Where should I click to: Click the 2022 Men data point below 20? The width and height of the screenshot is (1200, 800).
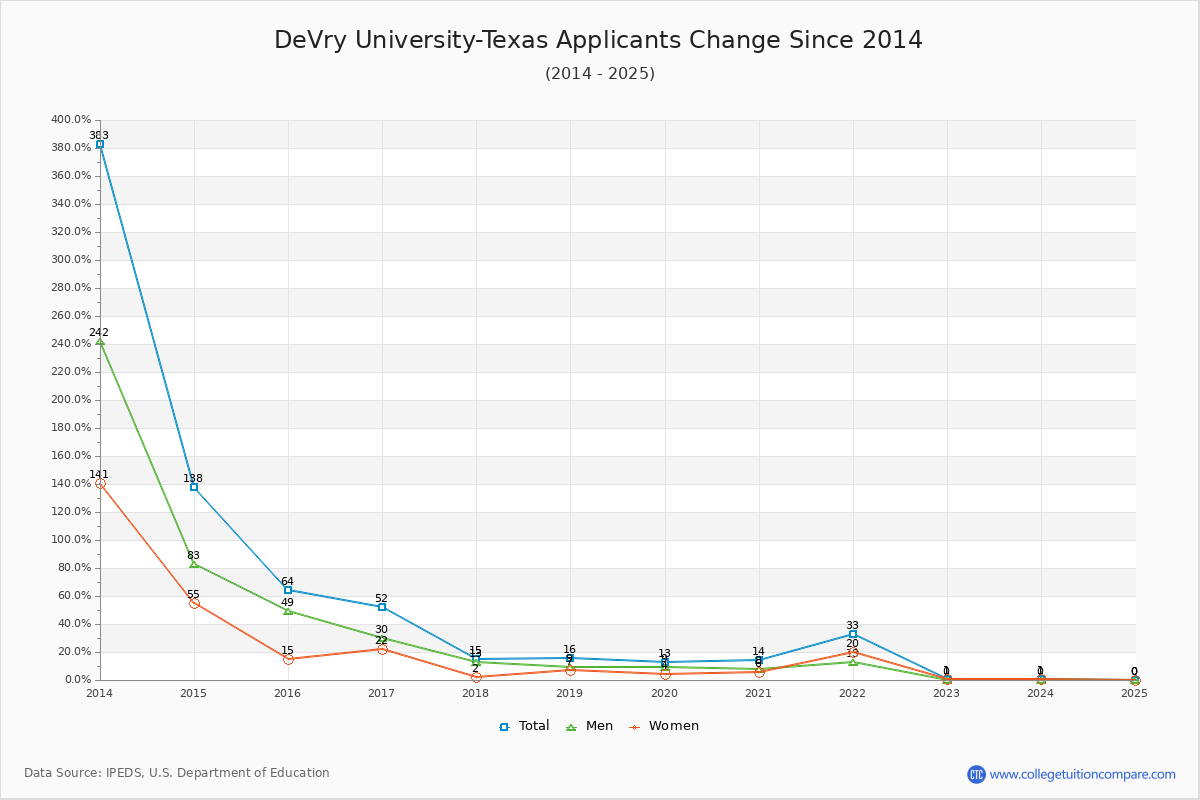(x=853, y=662)
